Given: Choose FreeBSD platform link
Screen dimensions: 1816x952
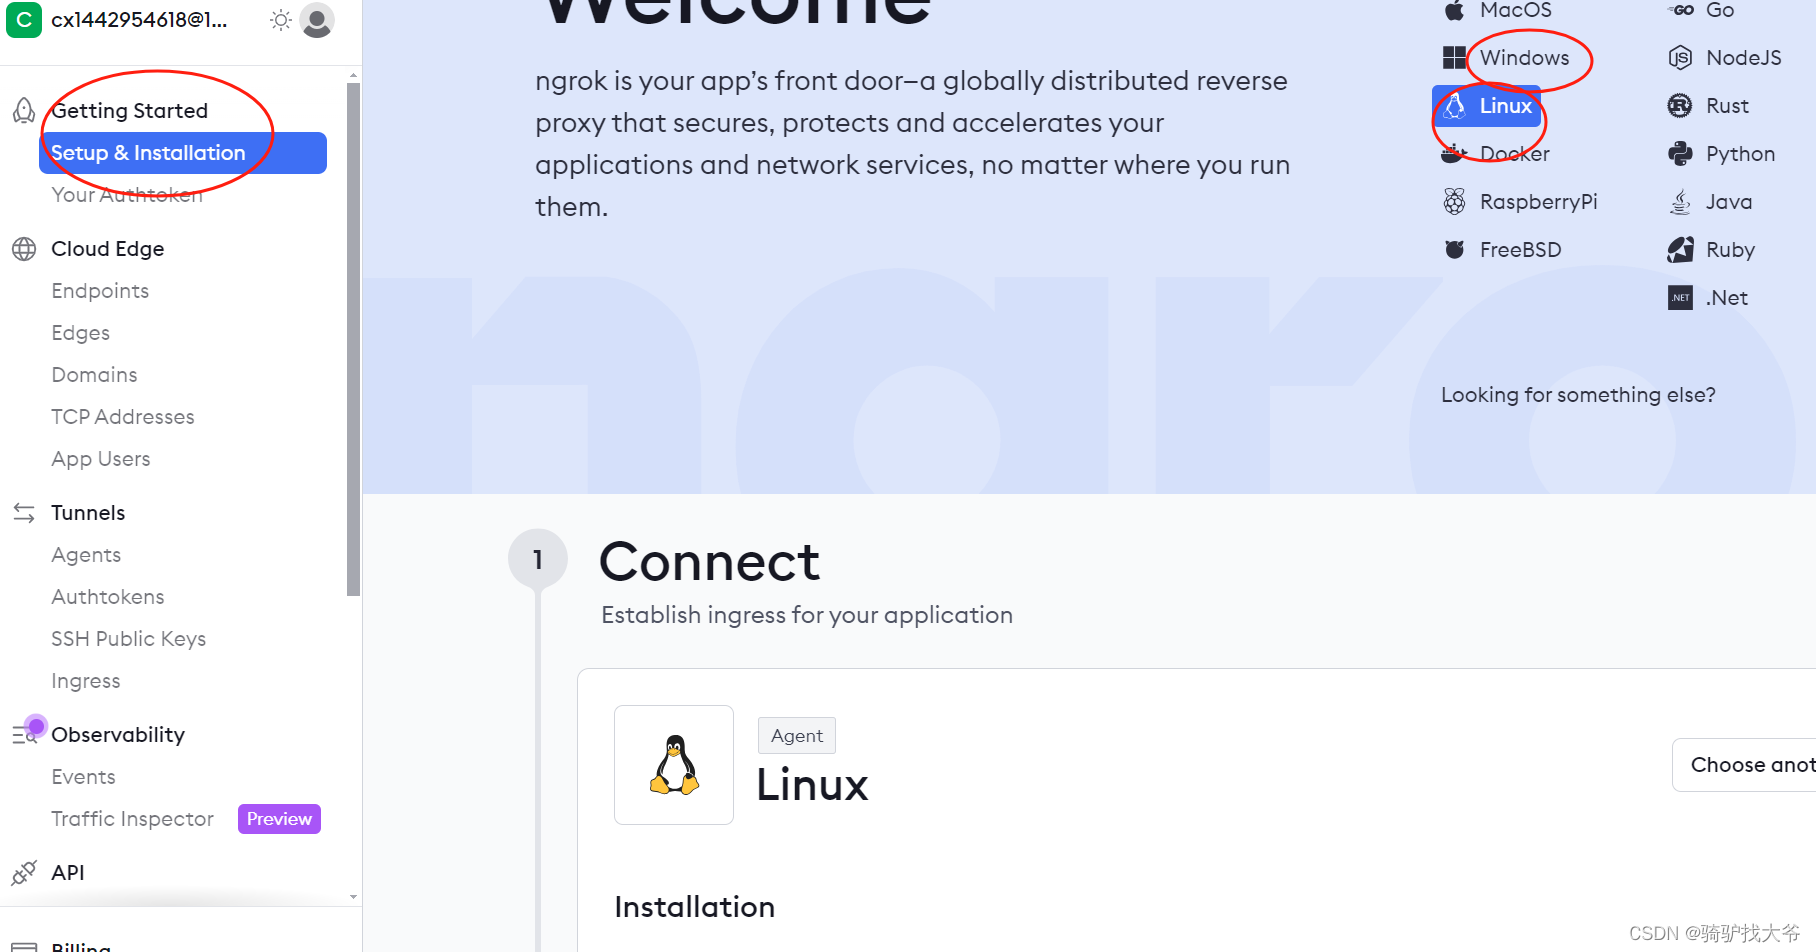Looking at the screenshot, I should pos(1521,250).
